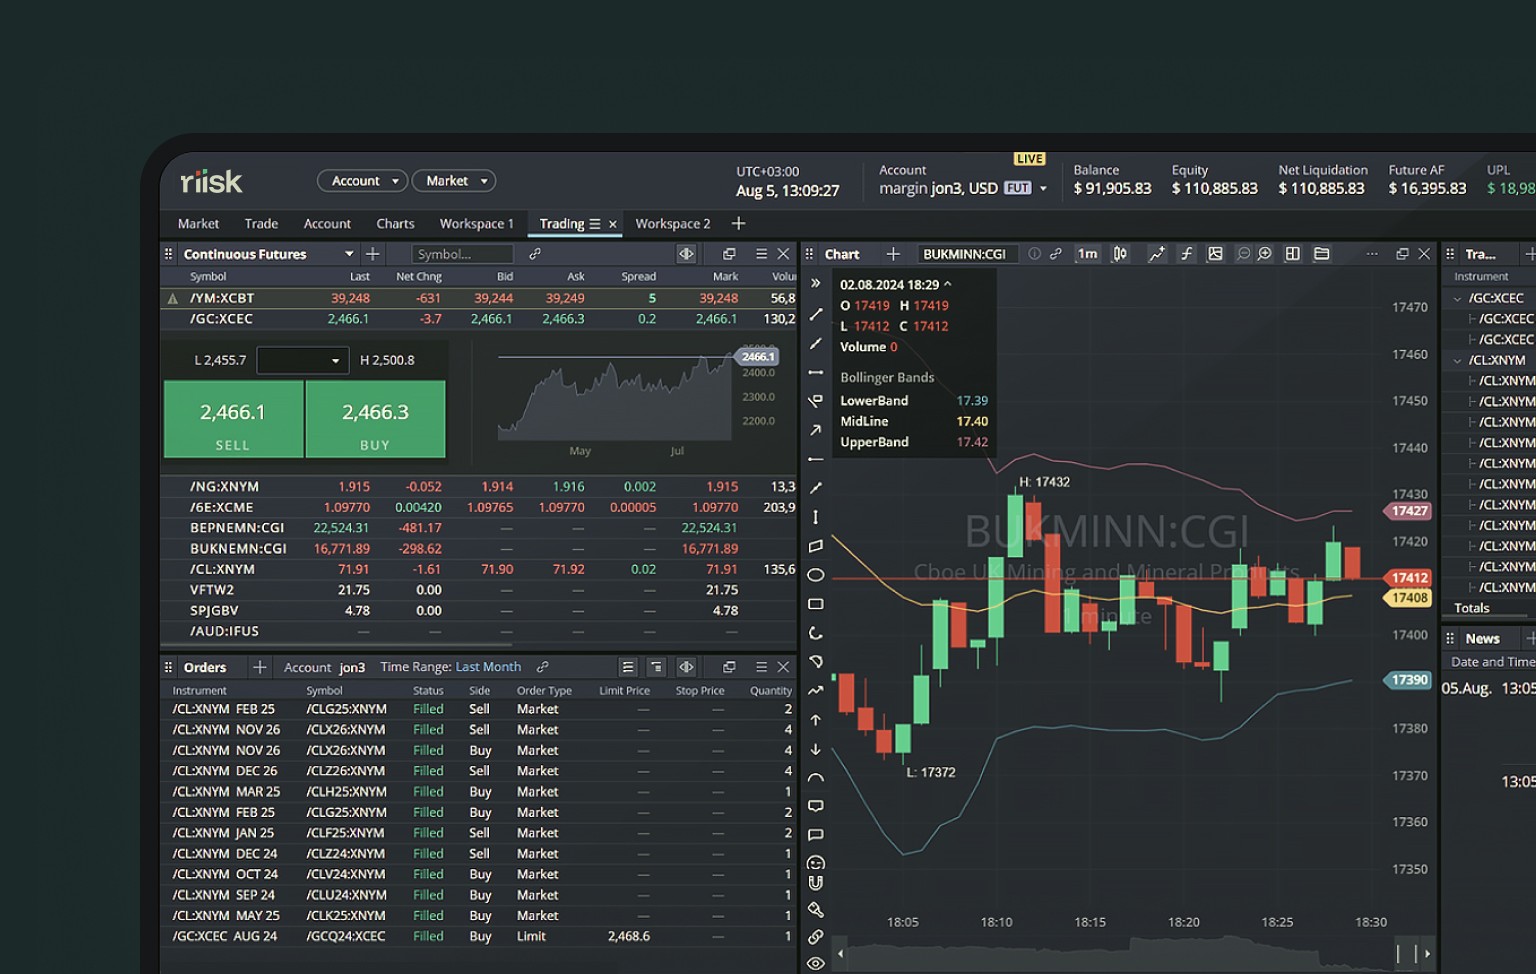Click the chart zoom in magnifier
This screenshot has height=974, width=1536.
tap(1265, 254)
